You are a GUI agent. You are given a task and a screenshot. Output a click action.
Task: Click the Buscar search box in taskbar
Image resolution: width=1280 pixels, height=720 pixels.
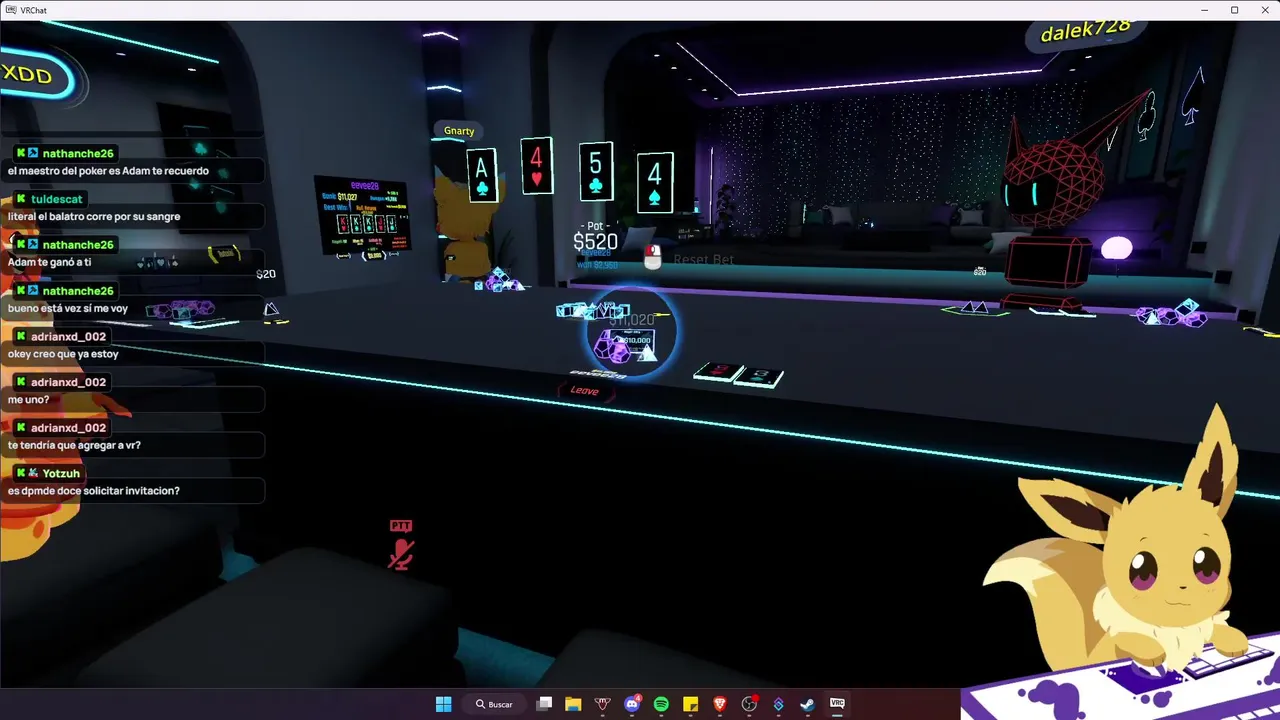(x=495, y=704)
